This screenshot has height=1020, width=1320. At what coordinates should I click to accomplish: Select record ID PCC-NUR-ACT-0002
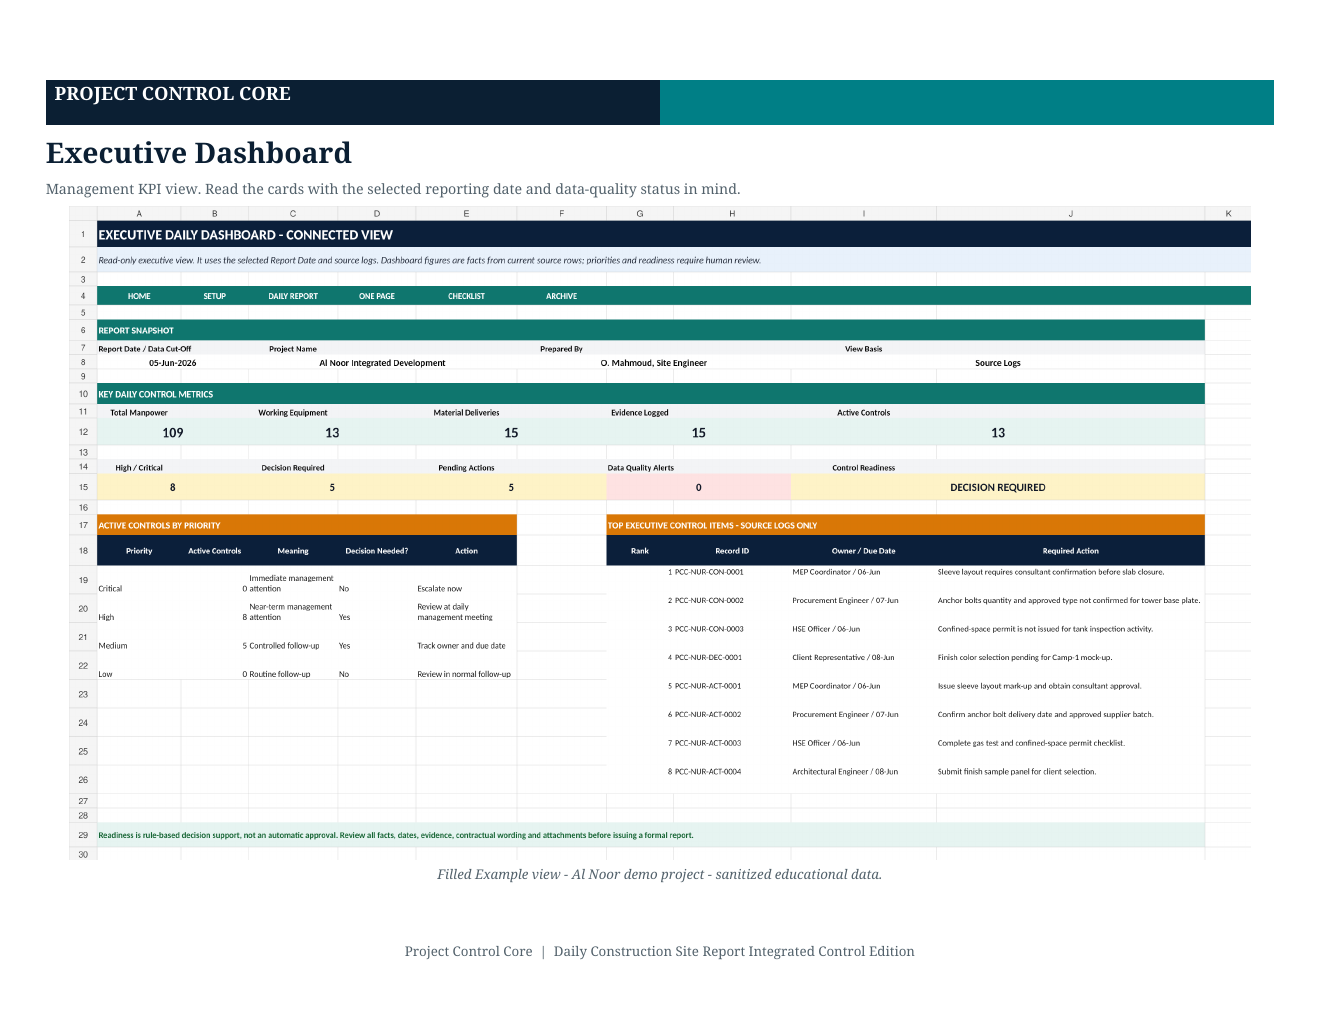[708, 715]
